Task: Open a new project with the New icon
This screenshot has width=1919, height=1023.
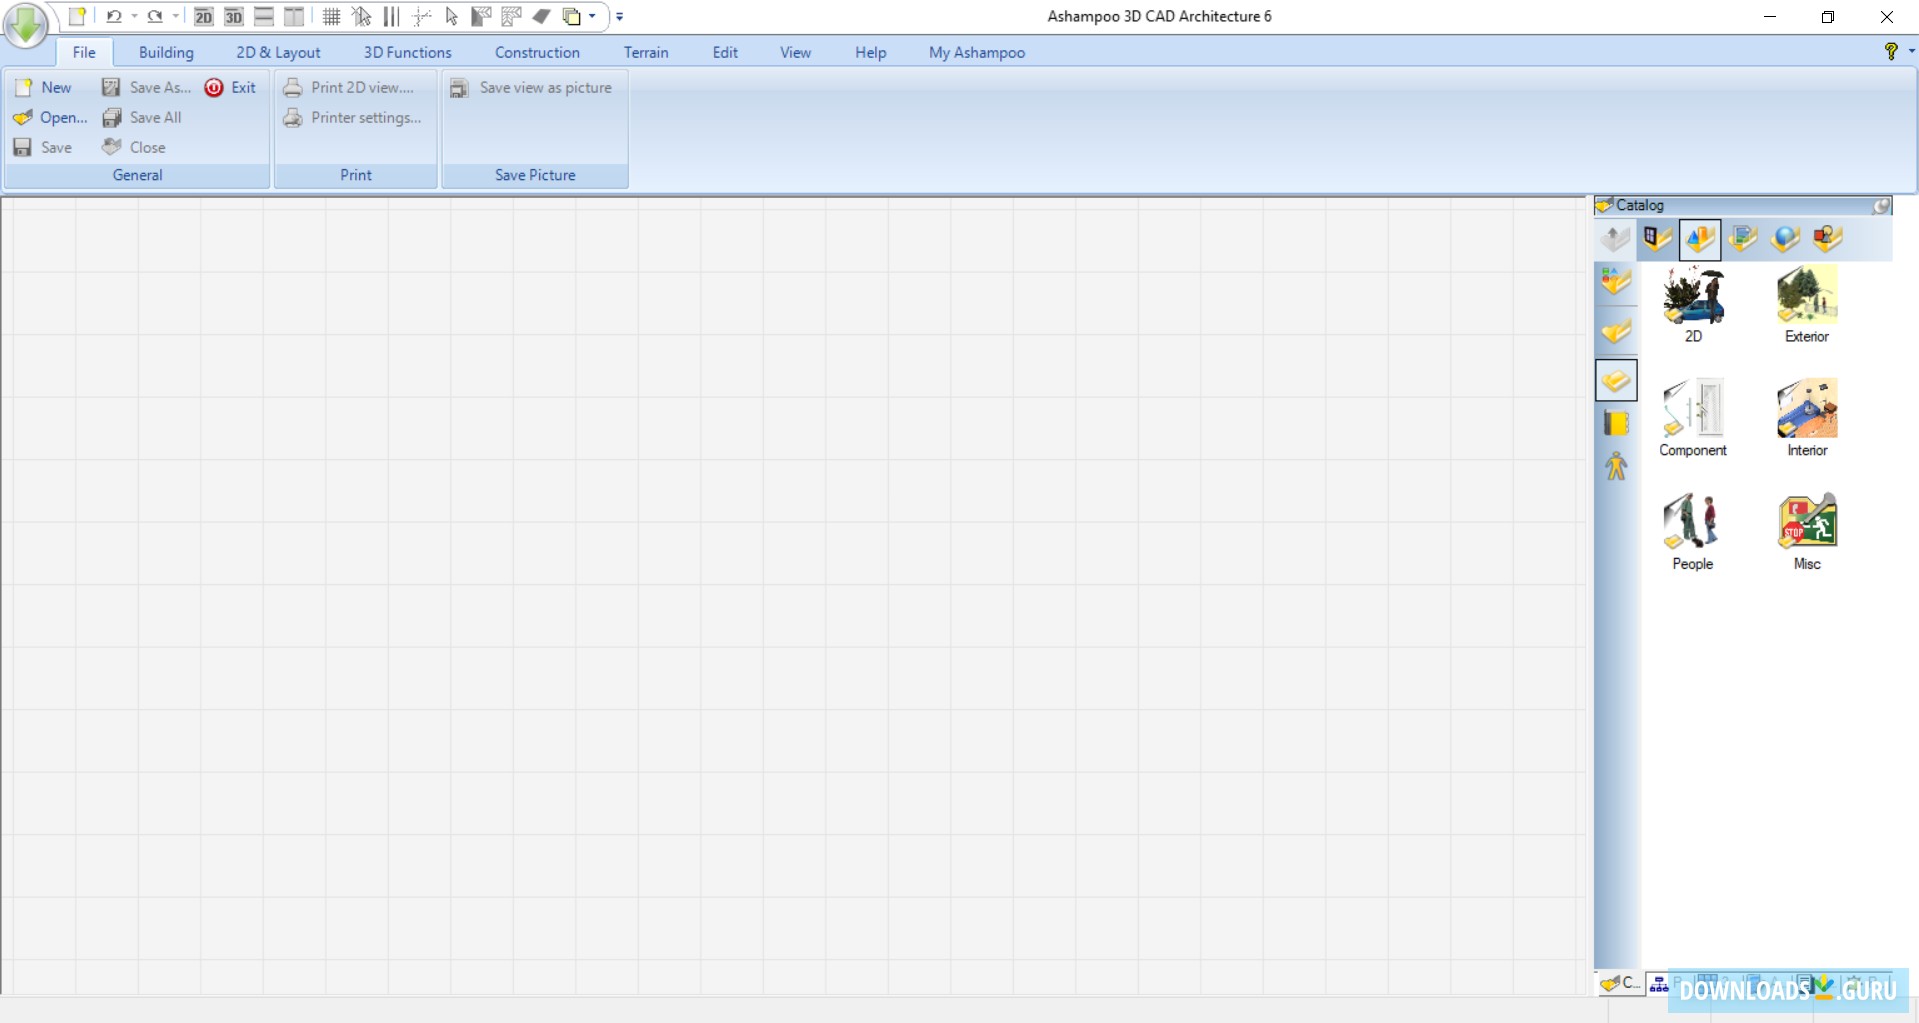Action: (77, 16)
